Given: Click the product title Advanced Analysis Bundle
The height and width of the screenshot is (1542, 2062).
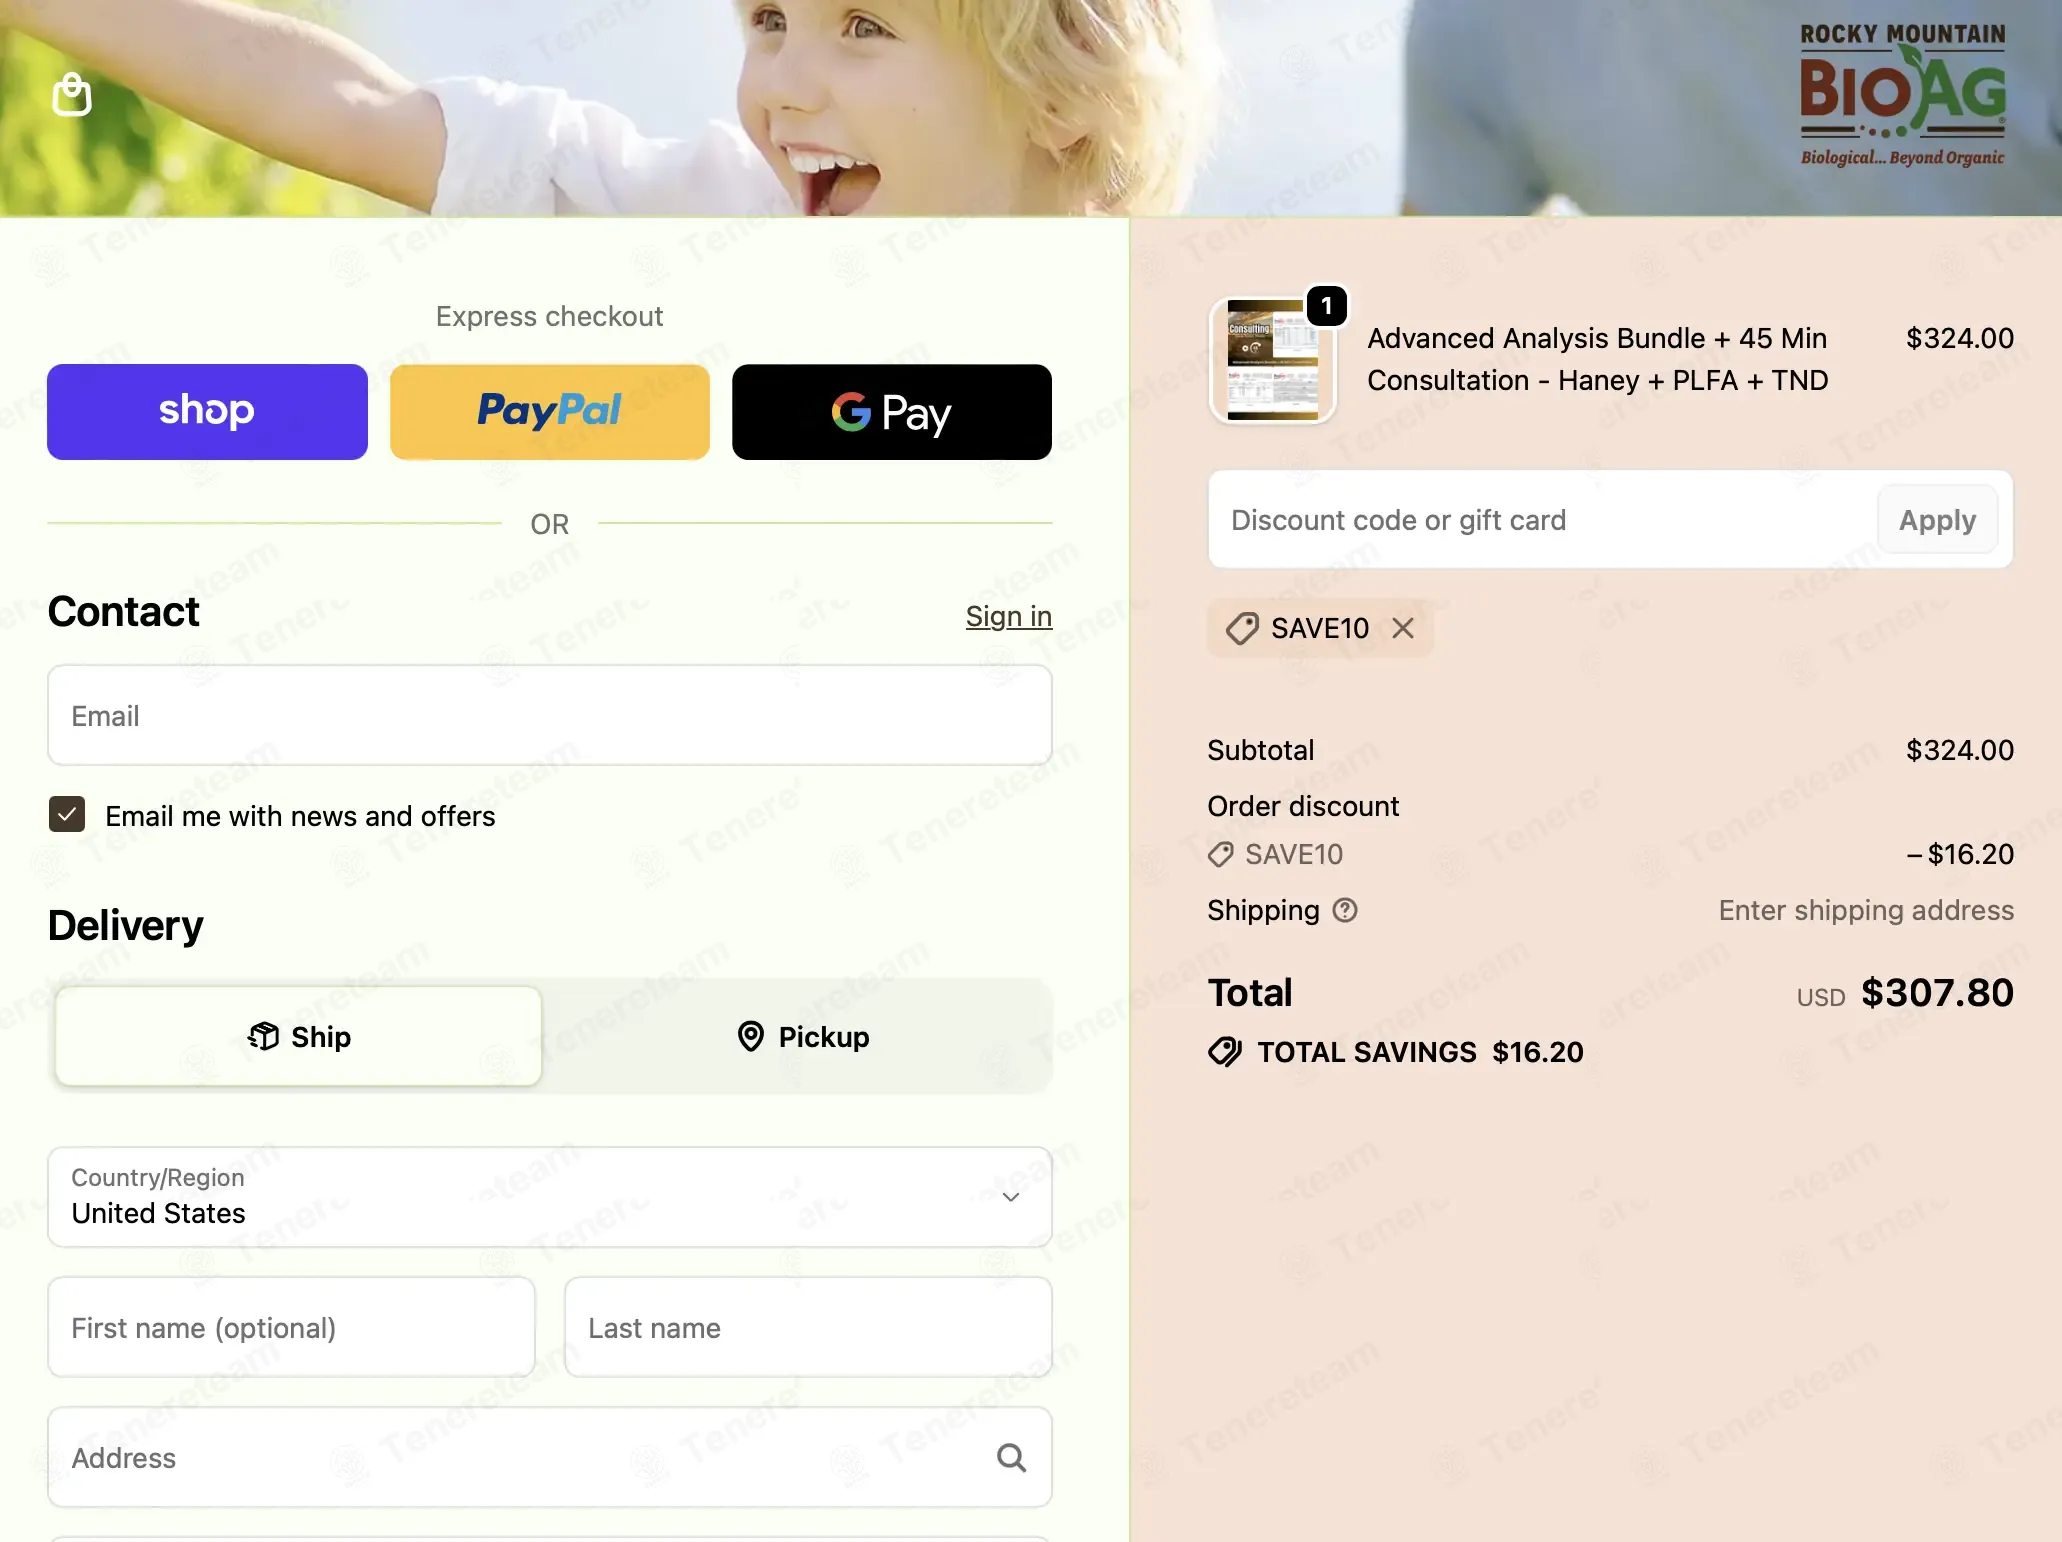Looking at the screenshot, I should coord(1598,359).
